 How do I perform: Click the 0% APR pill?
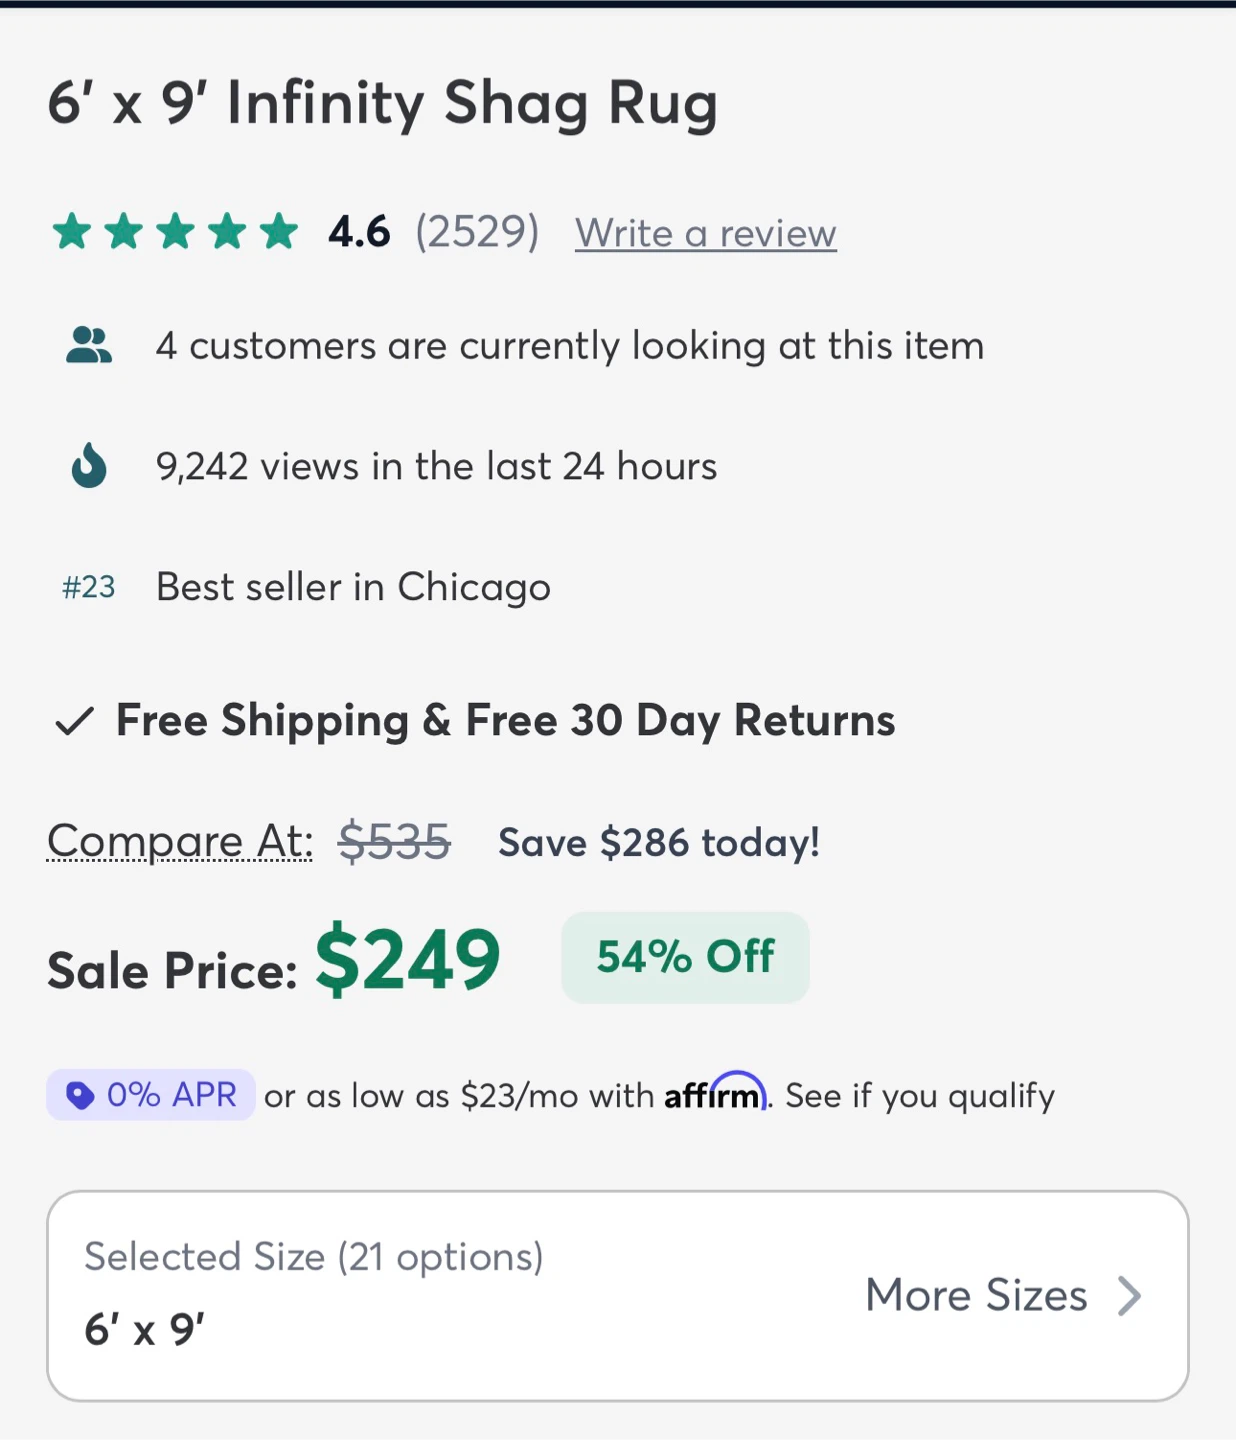coord(151,1095)
